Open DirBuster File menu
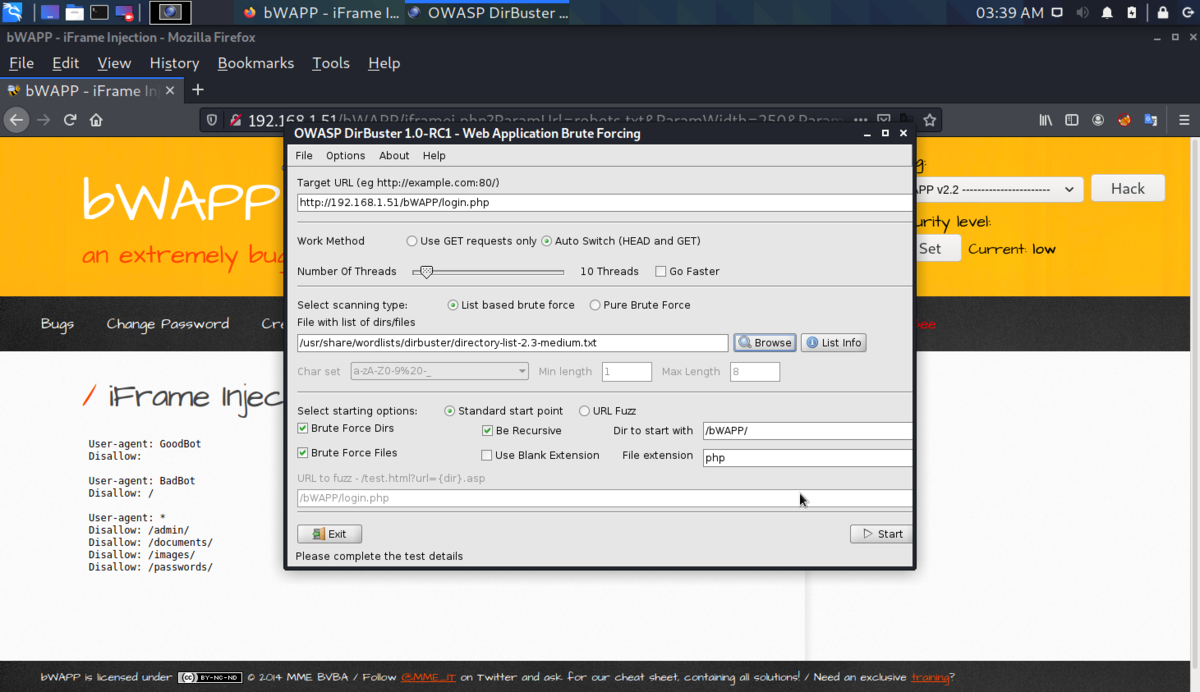Screen dimensions: 1200x692 pyautogui.click(x=304, y=156)
